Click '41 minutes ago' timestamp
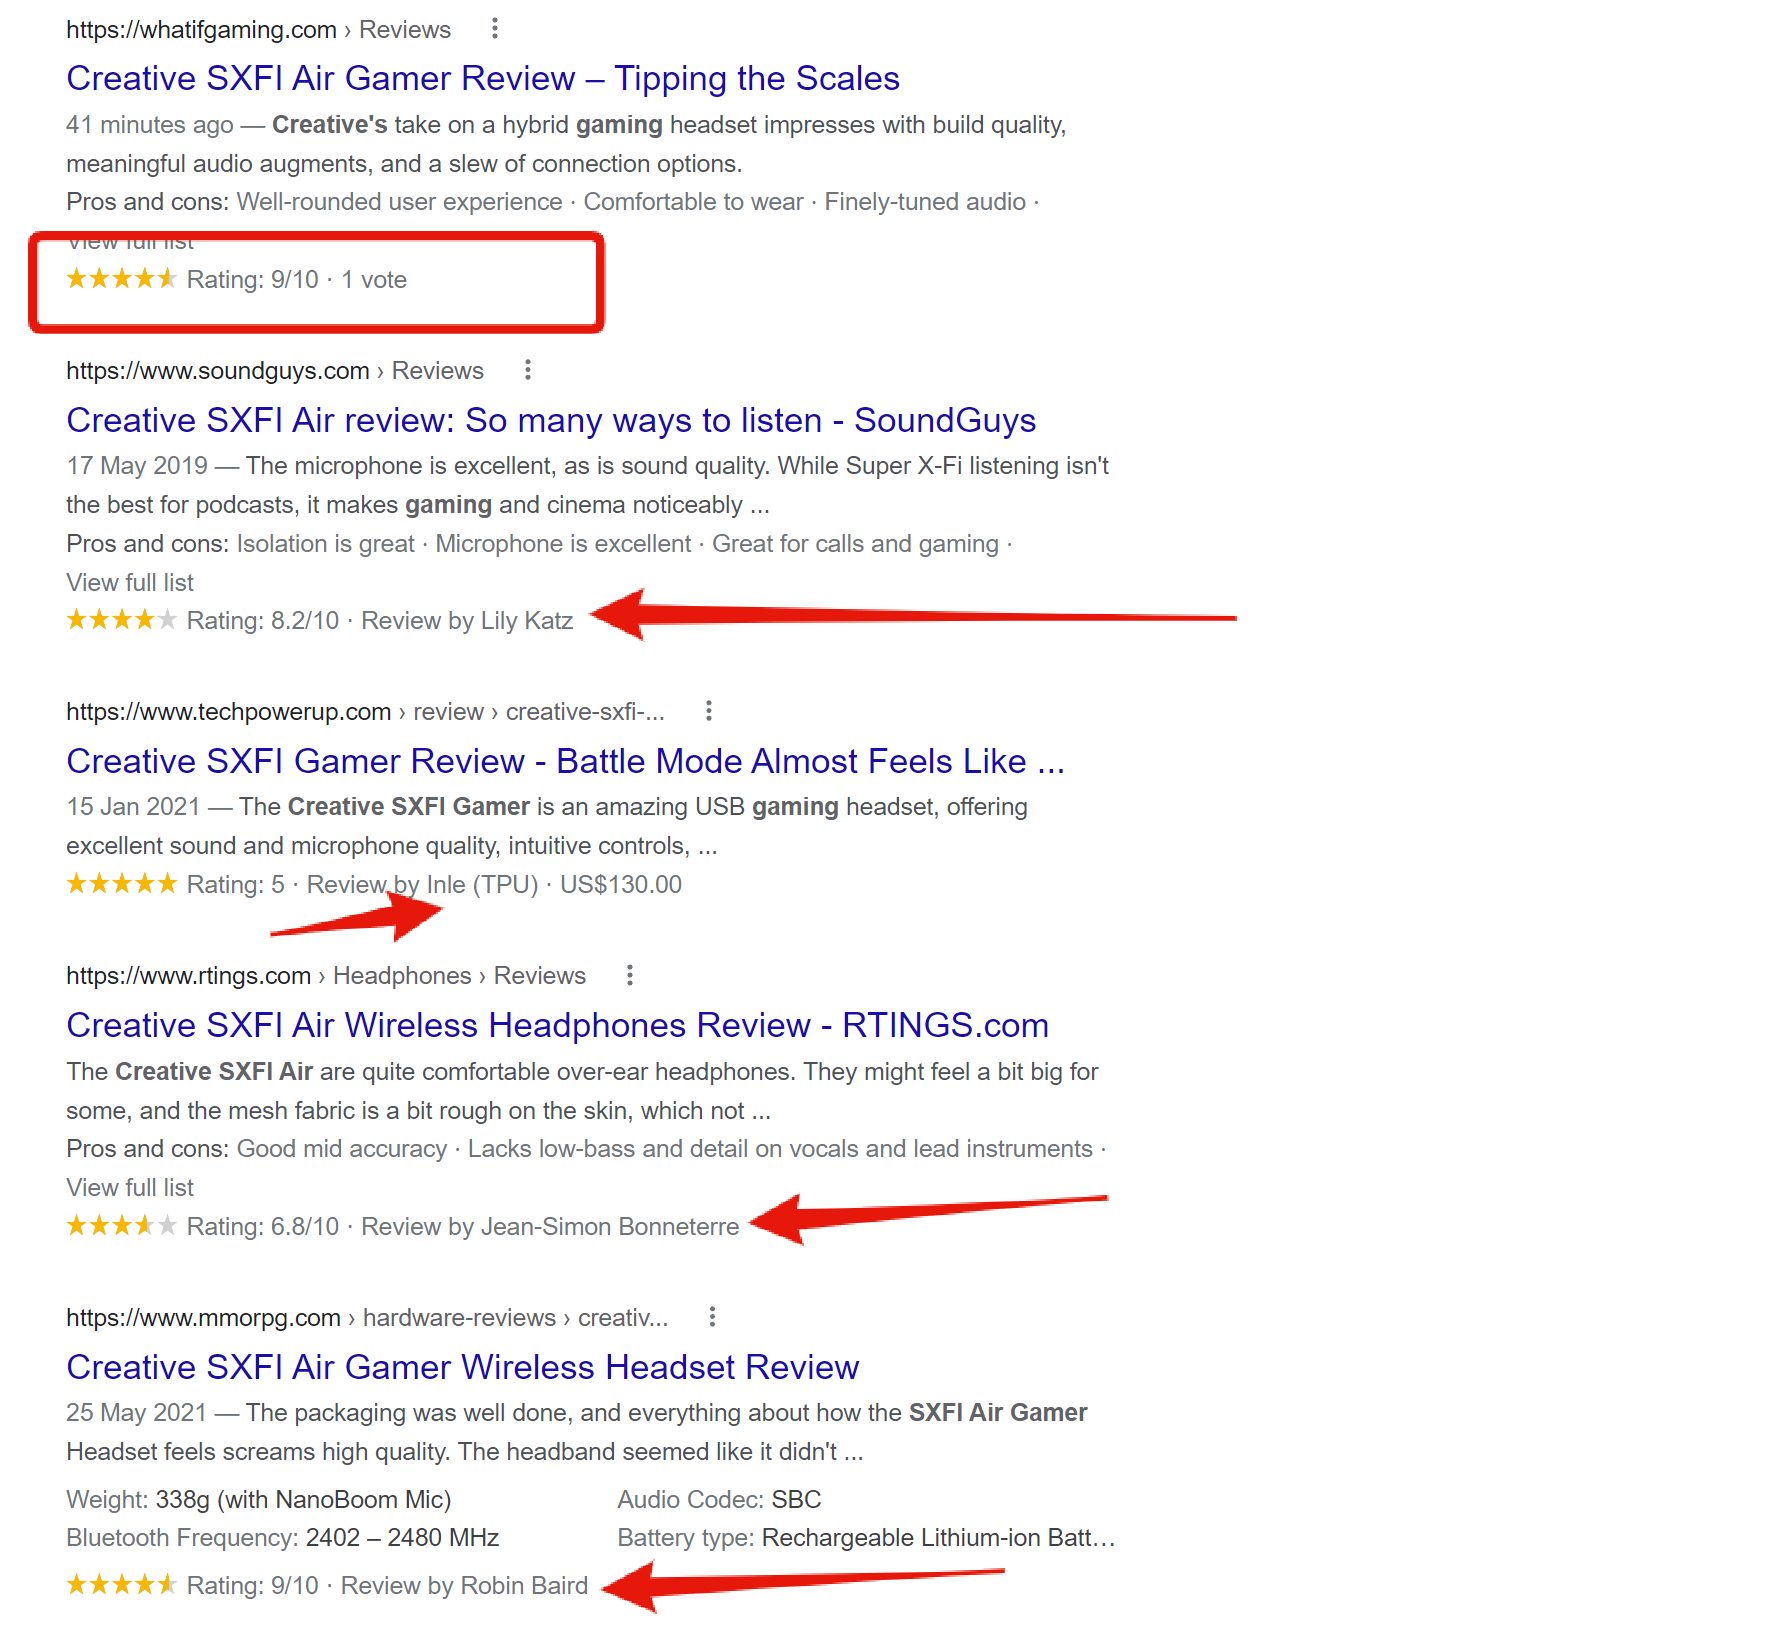This screenshot has width=1783, height=1640. point(150,125)
